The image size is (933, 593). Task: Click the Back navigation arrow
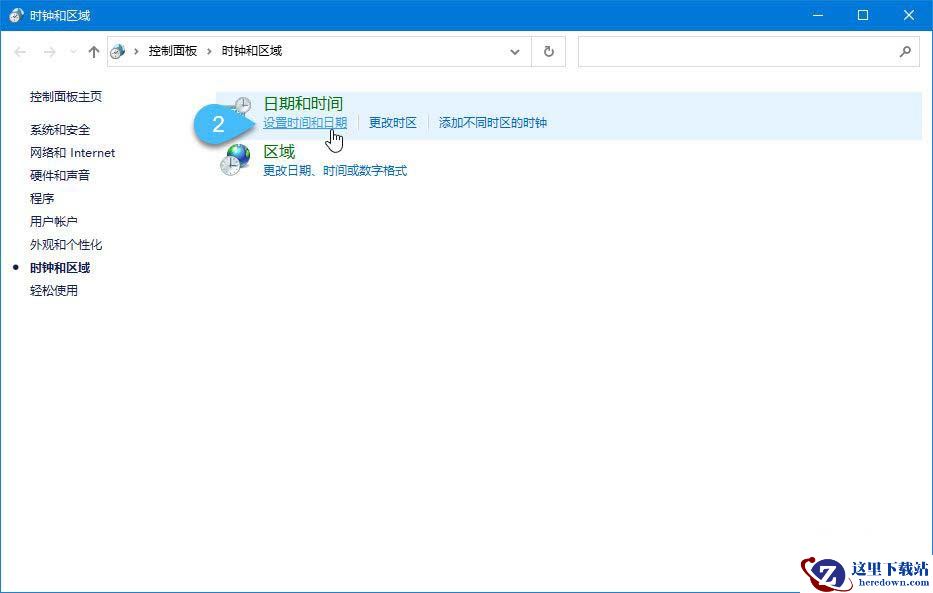click(20, 52)
